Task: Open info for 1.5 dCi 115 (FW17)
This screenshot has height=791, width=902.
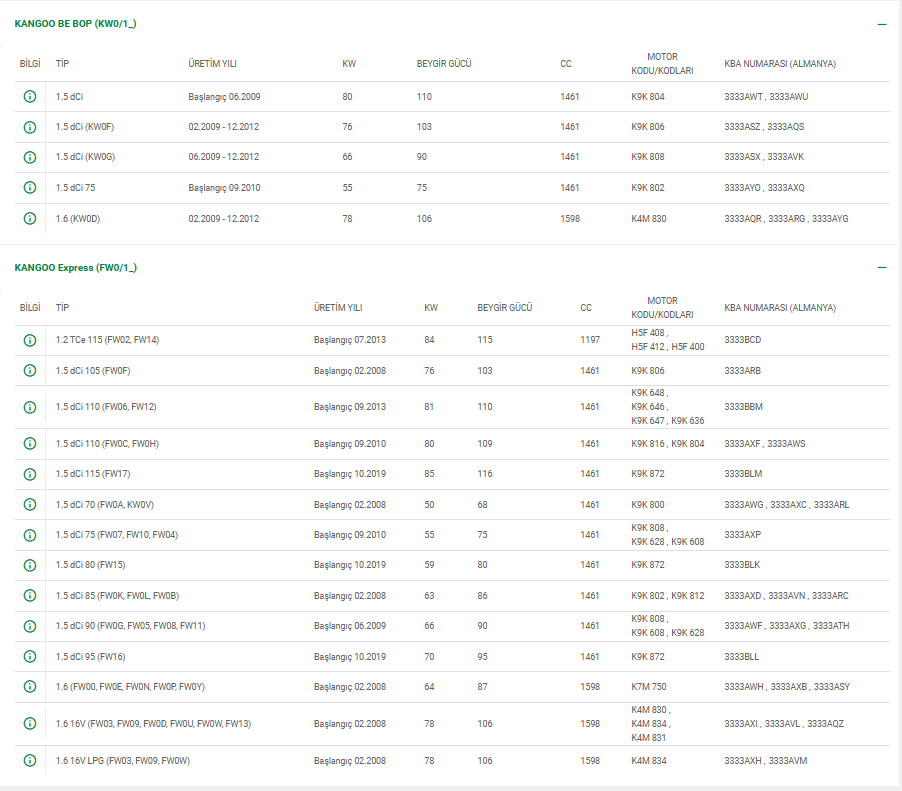Action: click(x=30, y=474)
